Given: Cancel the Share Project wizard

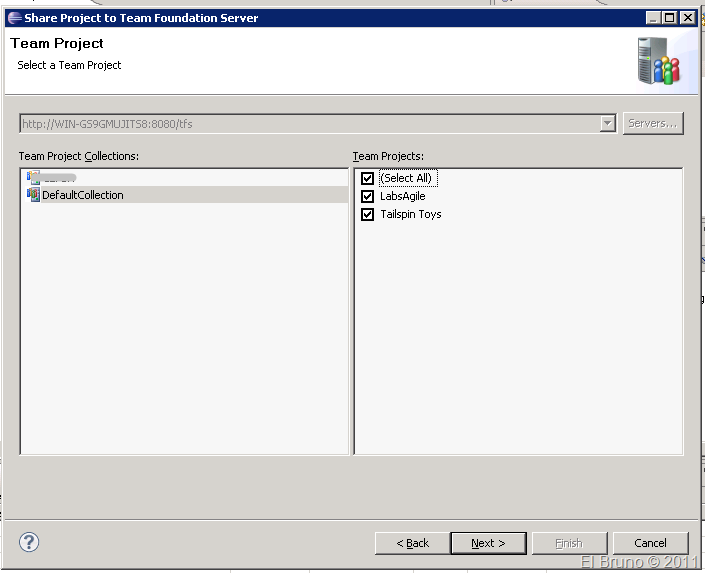Looking at the screenshot, I should 650,543.
